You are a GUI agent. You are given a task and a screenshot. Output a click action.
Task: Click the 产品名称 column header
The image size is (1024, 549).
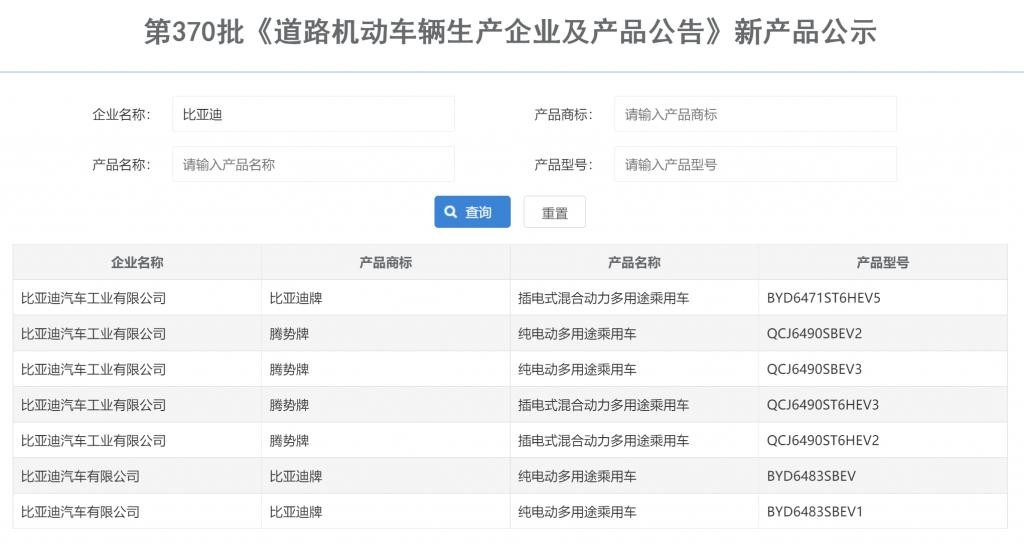click(634, 262)
